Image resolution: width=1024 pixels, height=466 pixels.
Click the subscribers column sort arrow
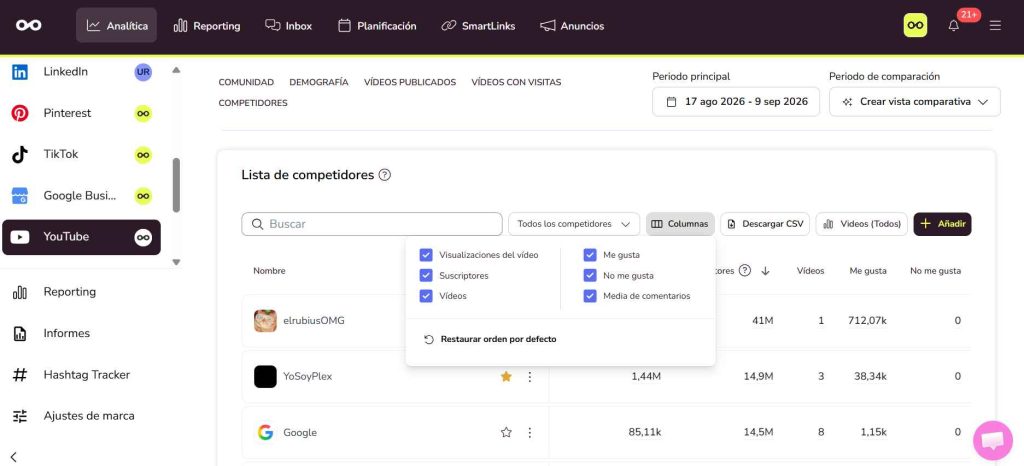(x=765, y=271)
